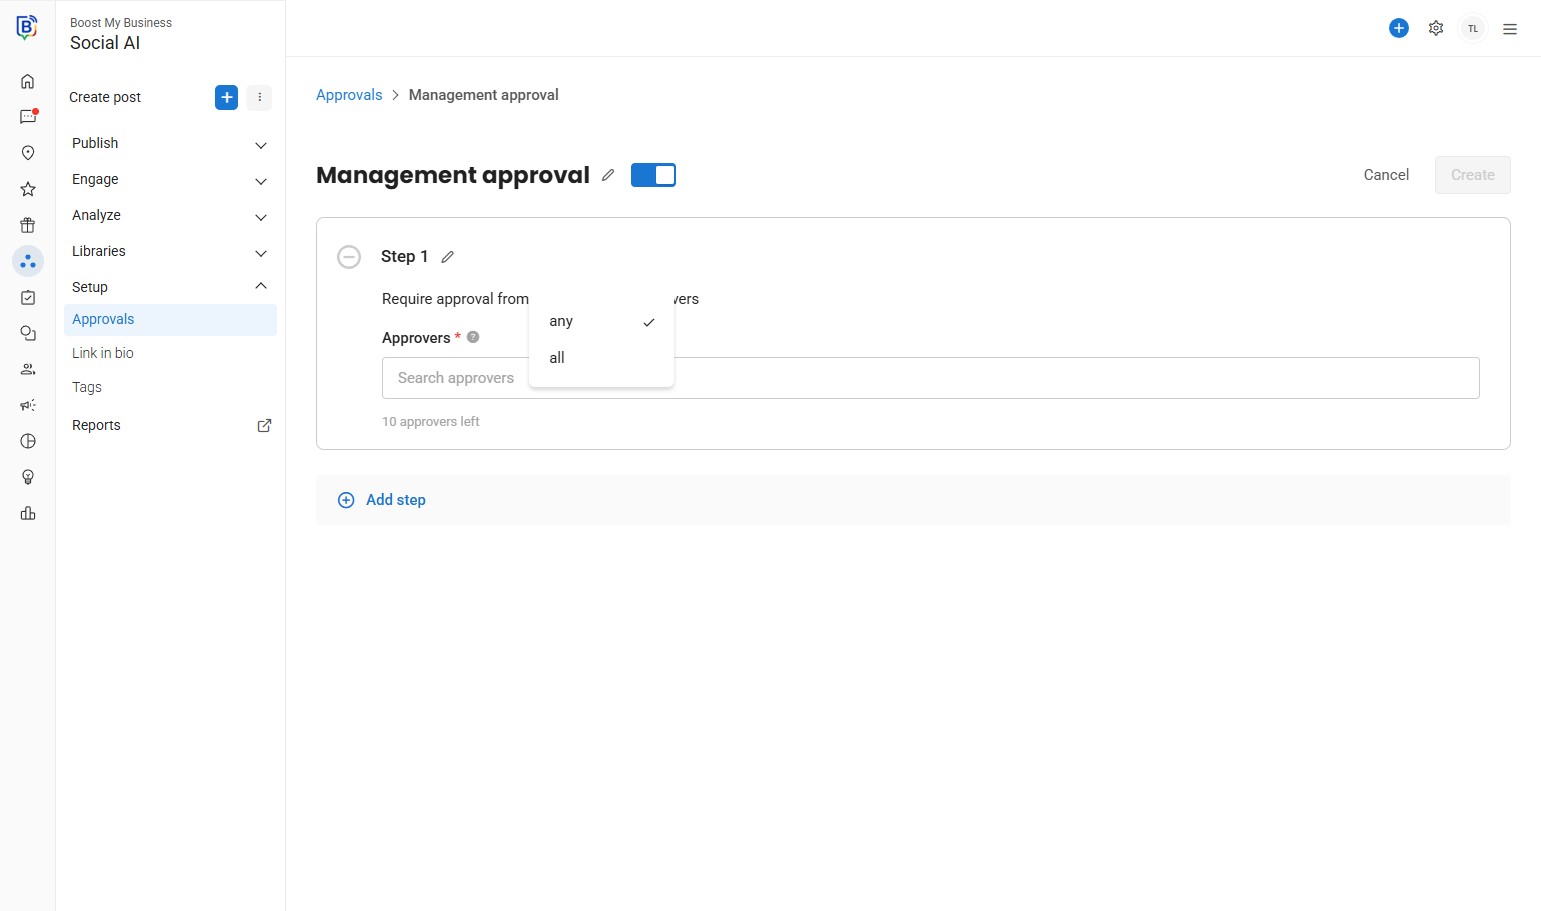Open the gift icon in left rail
This screenshot has height=911, width=1541.
coord(28,225)
